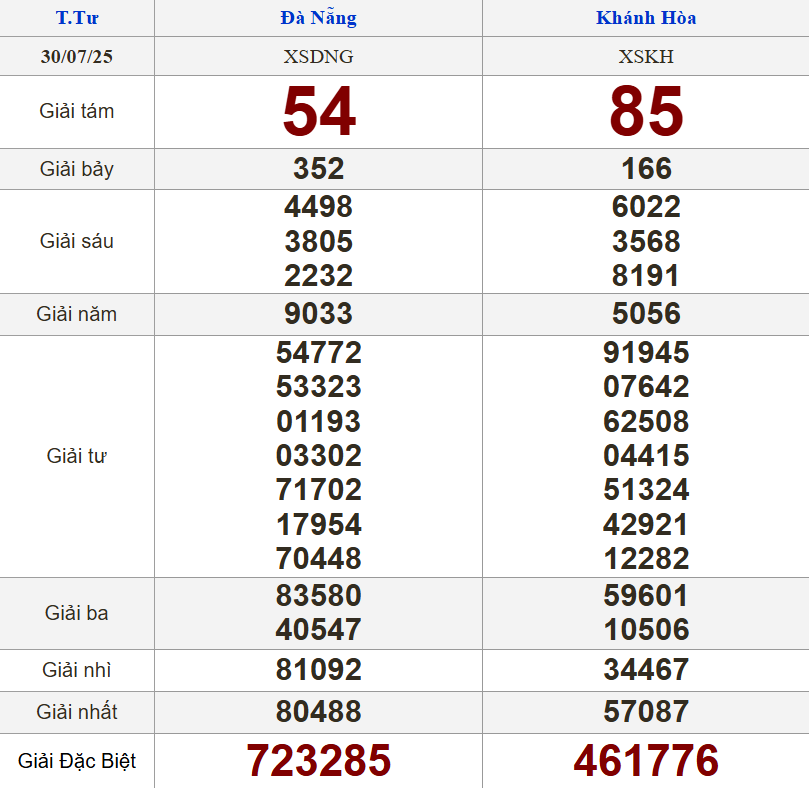Open the Đà Nẵng lottery link
The image size is (809, 788).
coord(318,18)
